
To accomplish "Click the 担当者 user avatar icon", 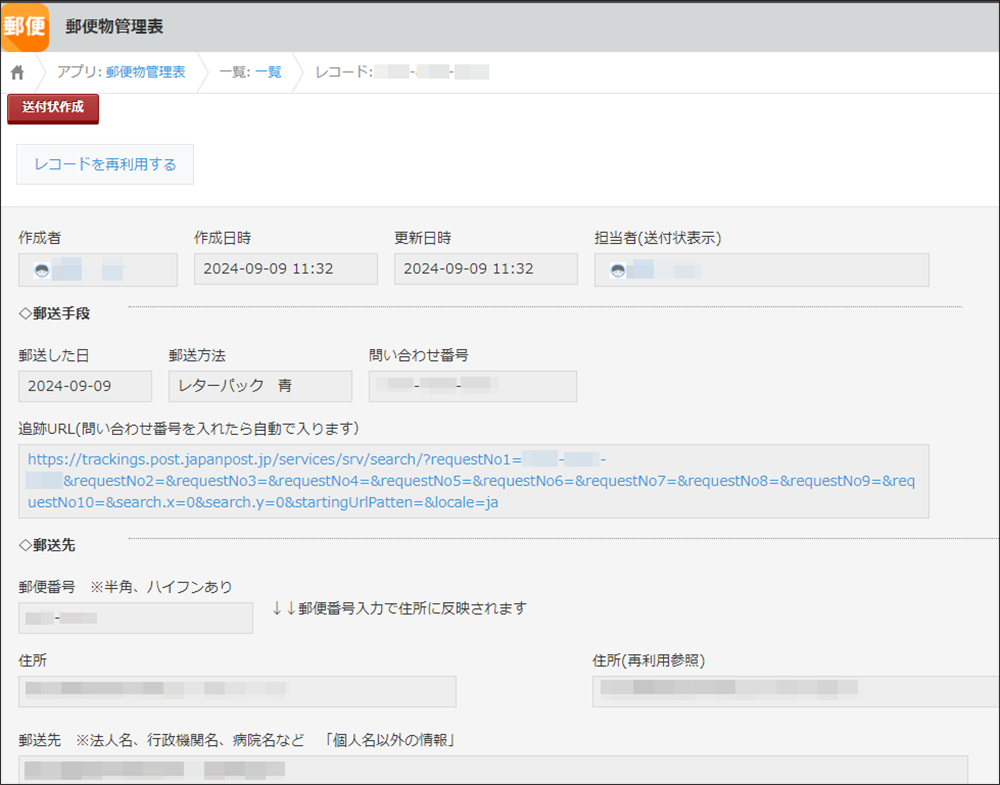I will [618, 270].
